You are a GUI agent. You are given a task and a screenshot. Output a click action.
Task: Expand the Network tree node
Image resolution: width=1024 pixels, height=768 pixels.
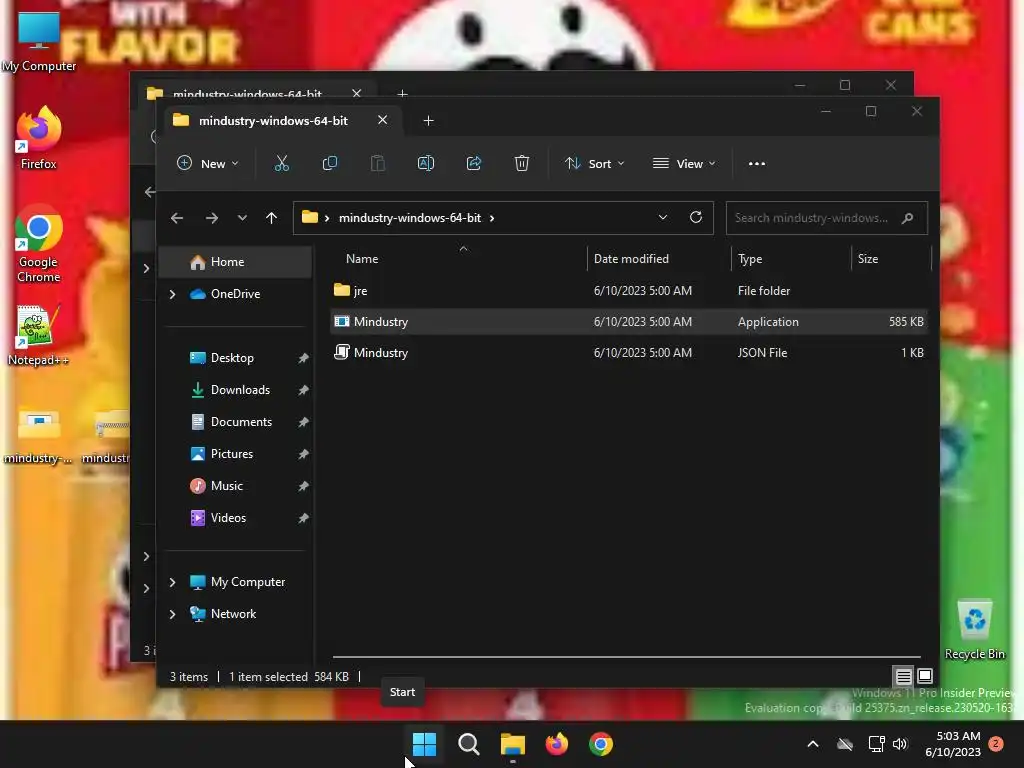click(x=172, y=614)
